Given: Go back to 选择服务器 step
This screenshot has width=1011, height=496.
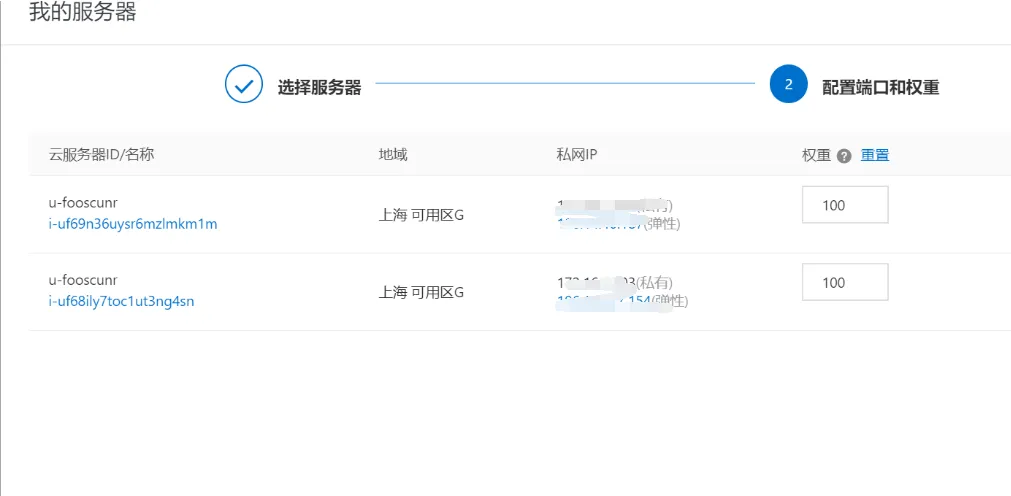Looking at the screenshot, I should tap(319, 88).
